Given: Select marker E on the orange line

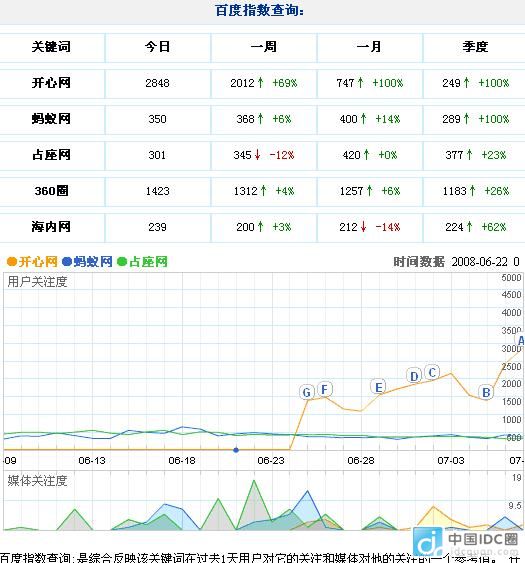Looking at the screenshot, I should 378,387.
